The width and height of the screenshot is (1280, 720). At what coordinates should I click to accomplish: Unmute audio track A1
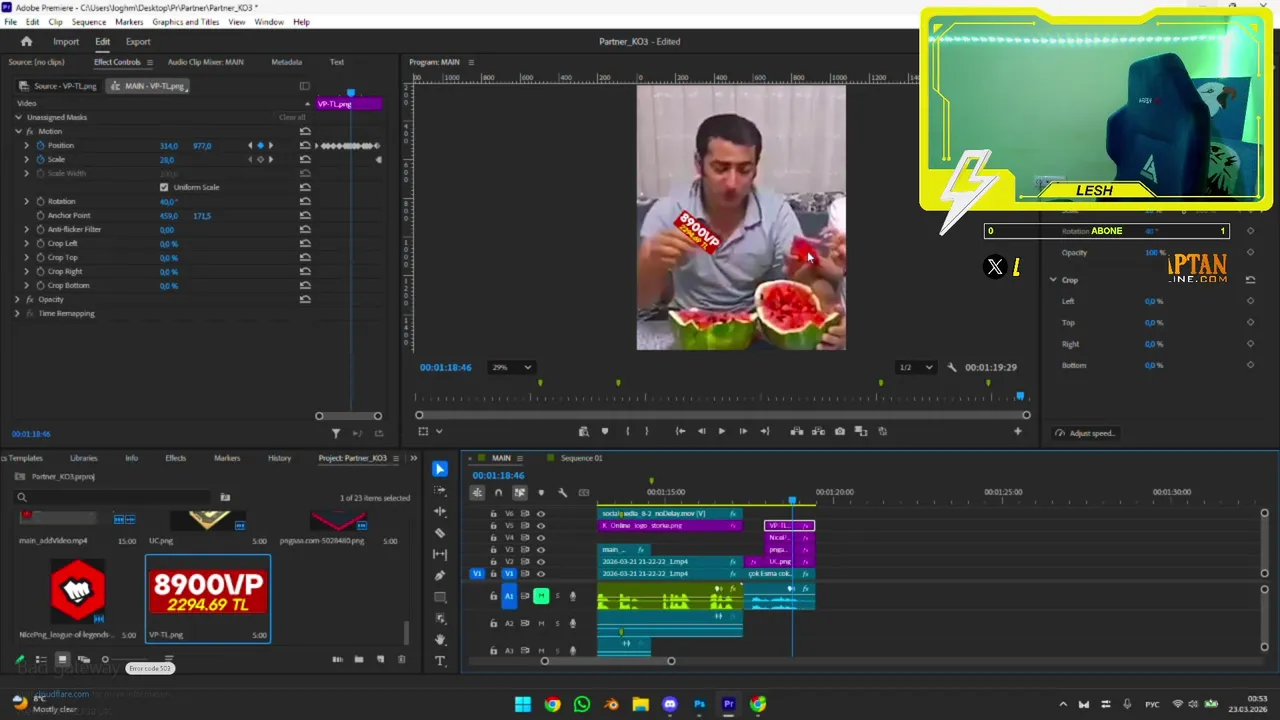point(541,596)
